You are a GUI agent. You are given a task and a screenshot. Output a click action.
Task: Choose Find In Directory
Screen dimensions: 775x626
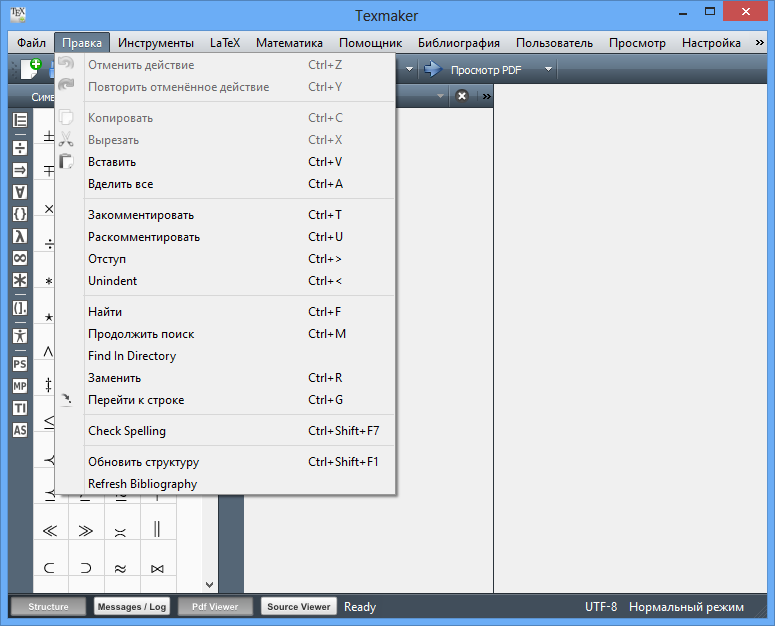[x=225, y=356]
